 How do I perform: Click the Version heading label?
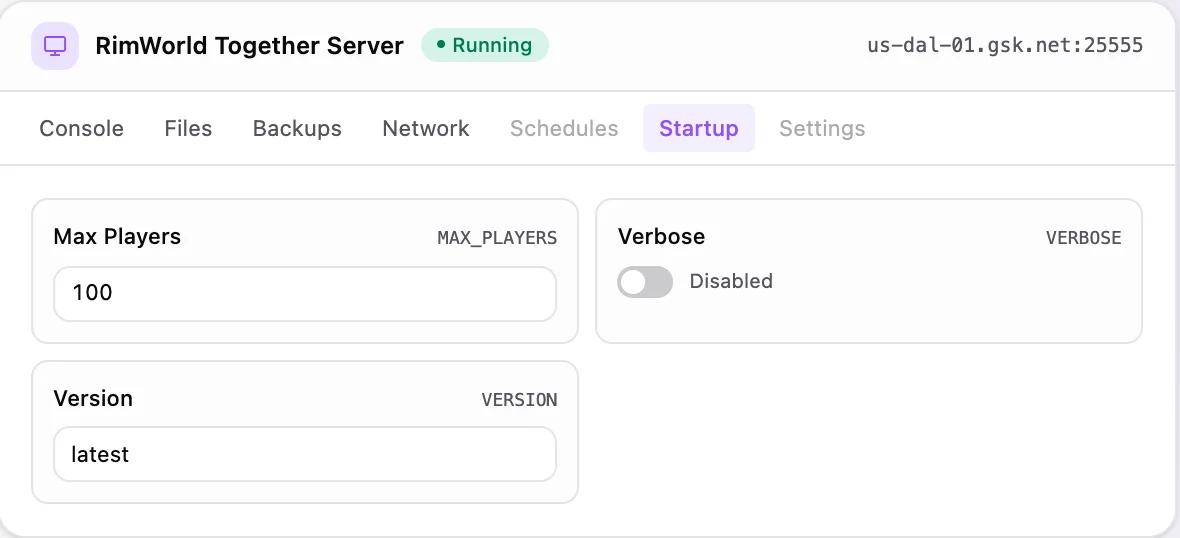pyautogui.click(x=93, y=398)
